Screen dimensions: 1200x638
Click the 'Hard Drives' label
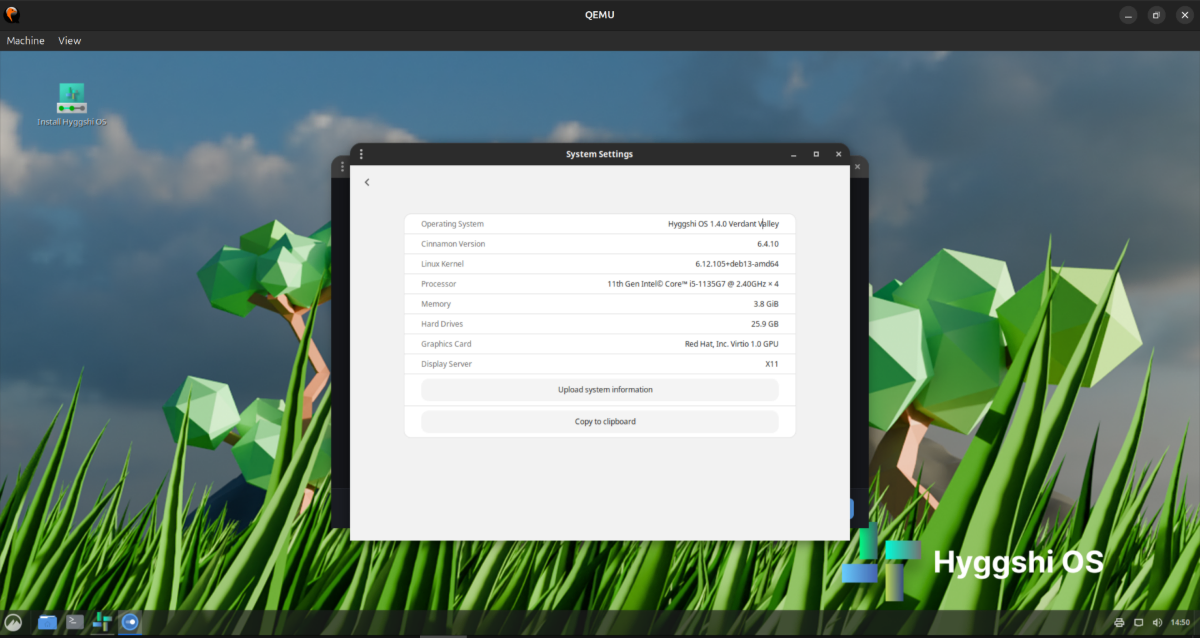click(x=442, y=324)
